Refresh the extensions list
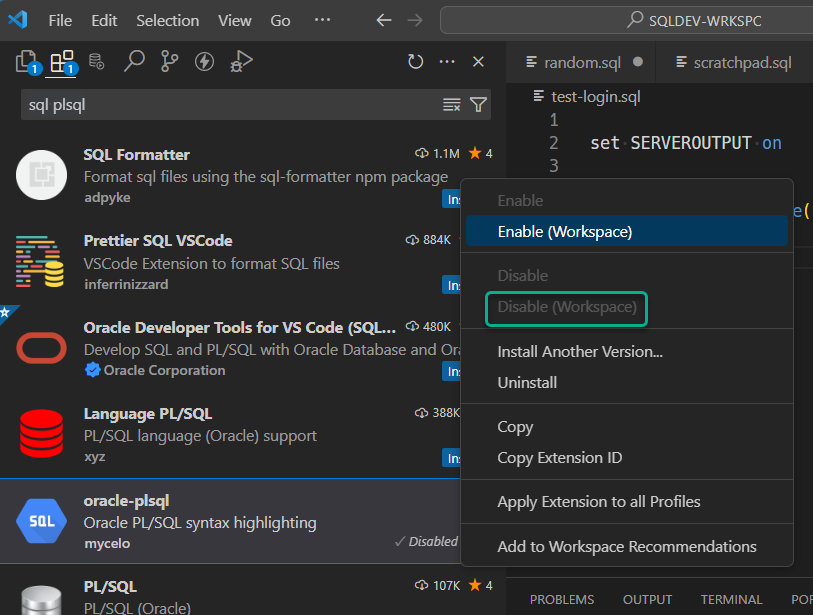The height and width of the screenshot is (615, 813). pyautogui.click(x=415, y=62)
